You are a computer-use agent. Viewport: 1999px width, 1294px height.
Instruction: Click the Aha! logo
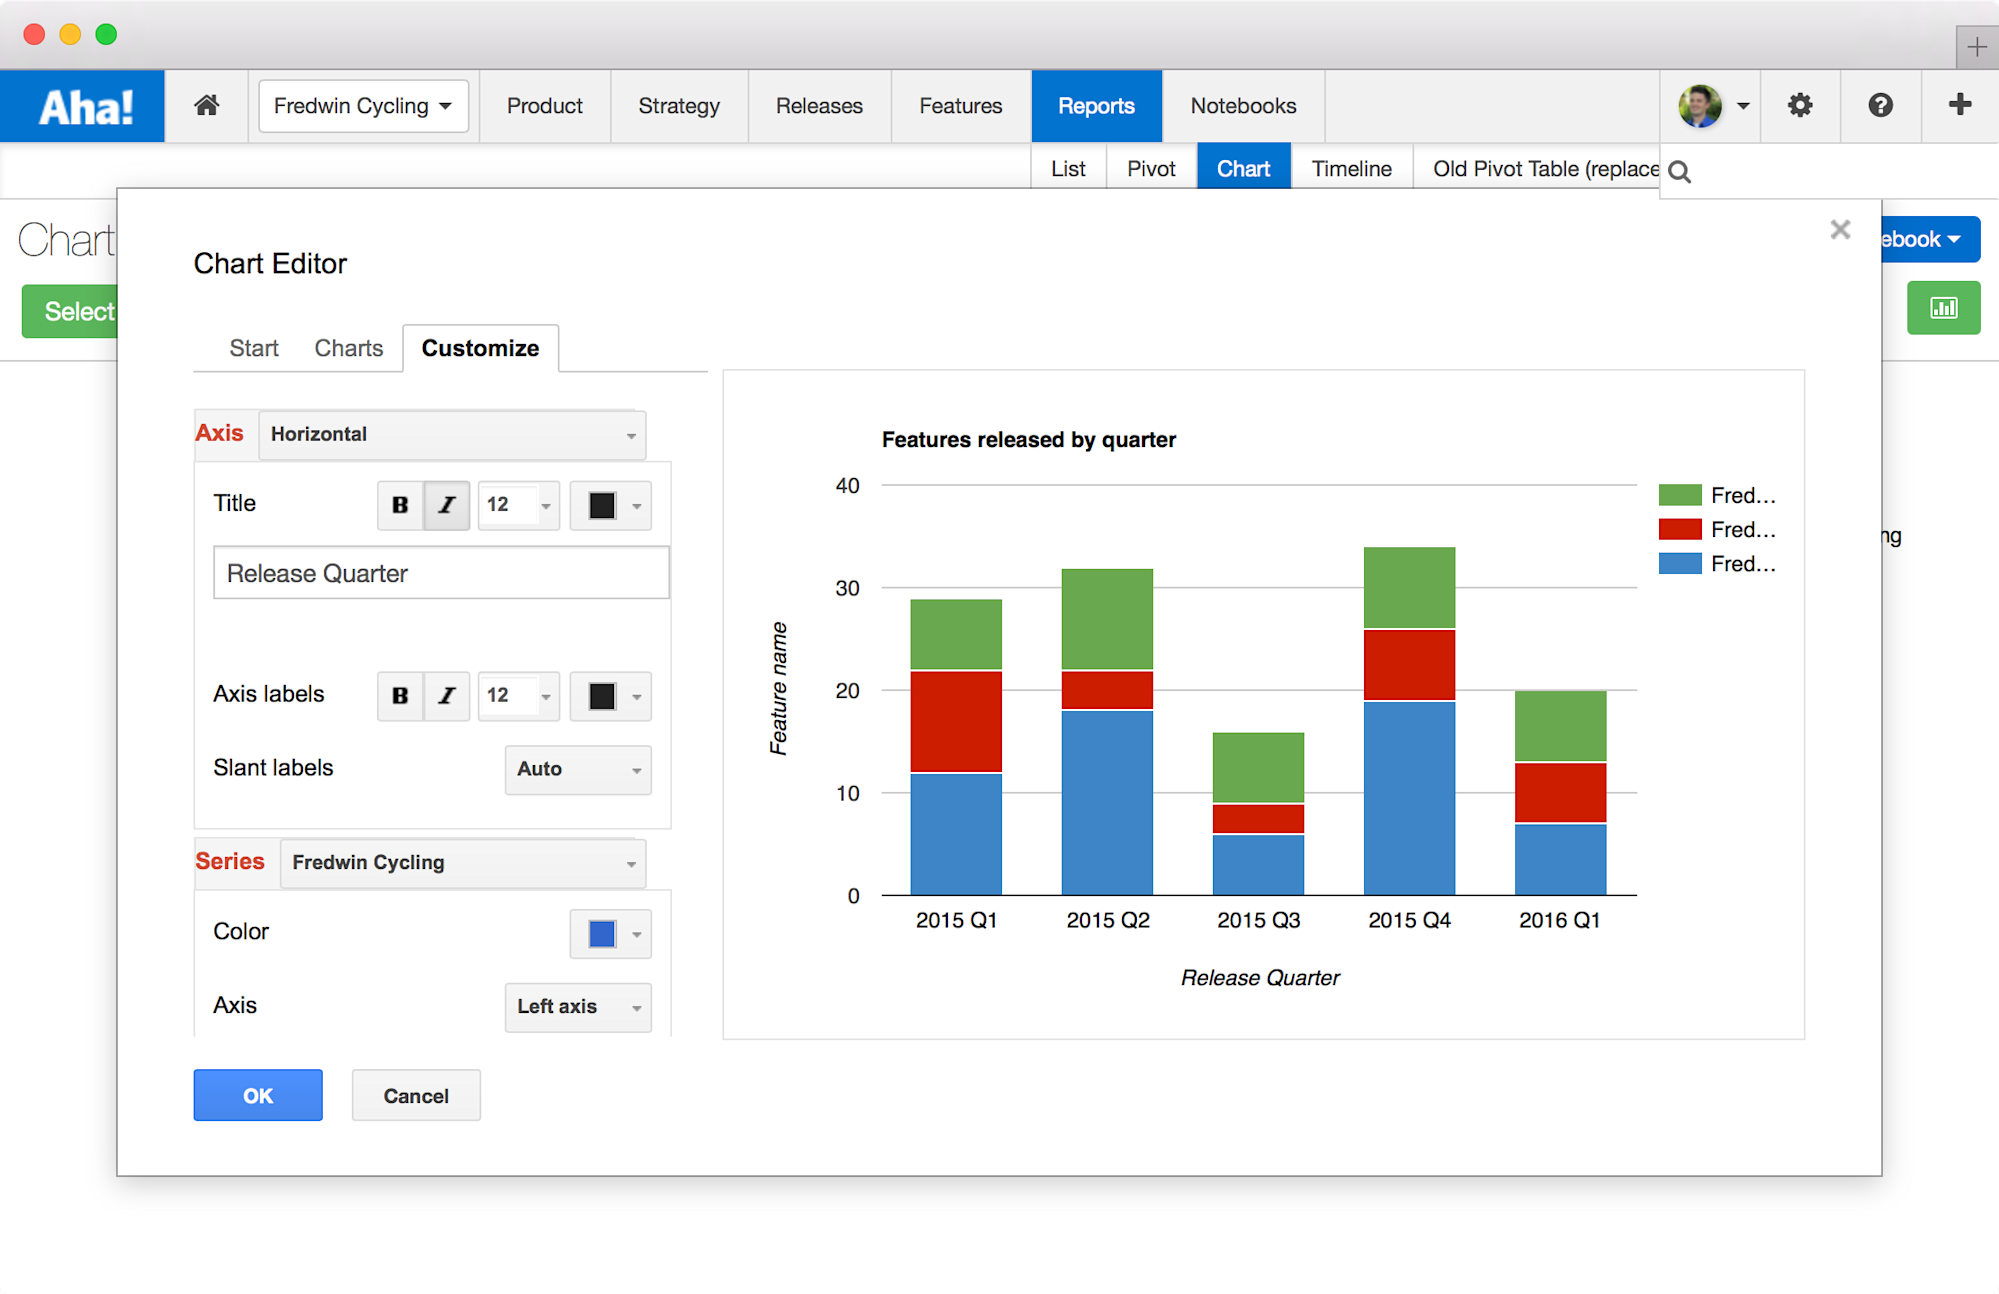click(x=82, y=105)
